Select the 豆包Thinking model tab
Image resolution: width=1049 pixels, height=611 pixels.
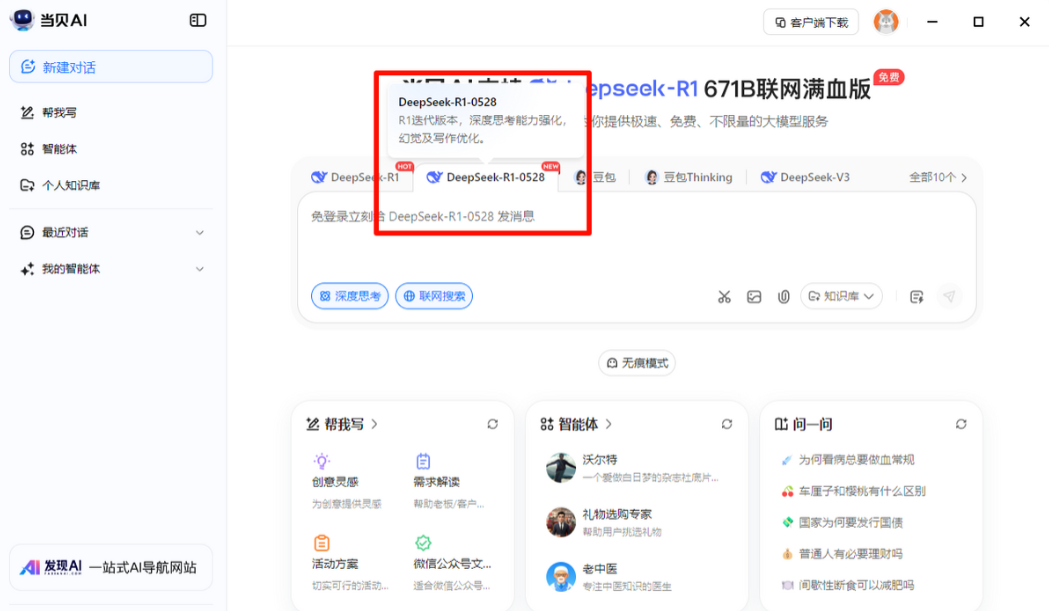[688, 177]
